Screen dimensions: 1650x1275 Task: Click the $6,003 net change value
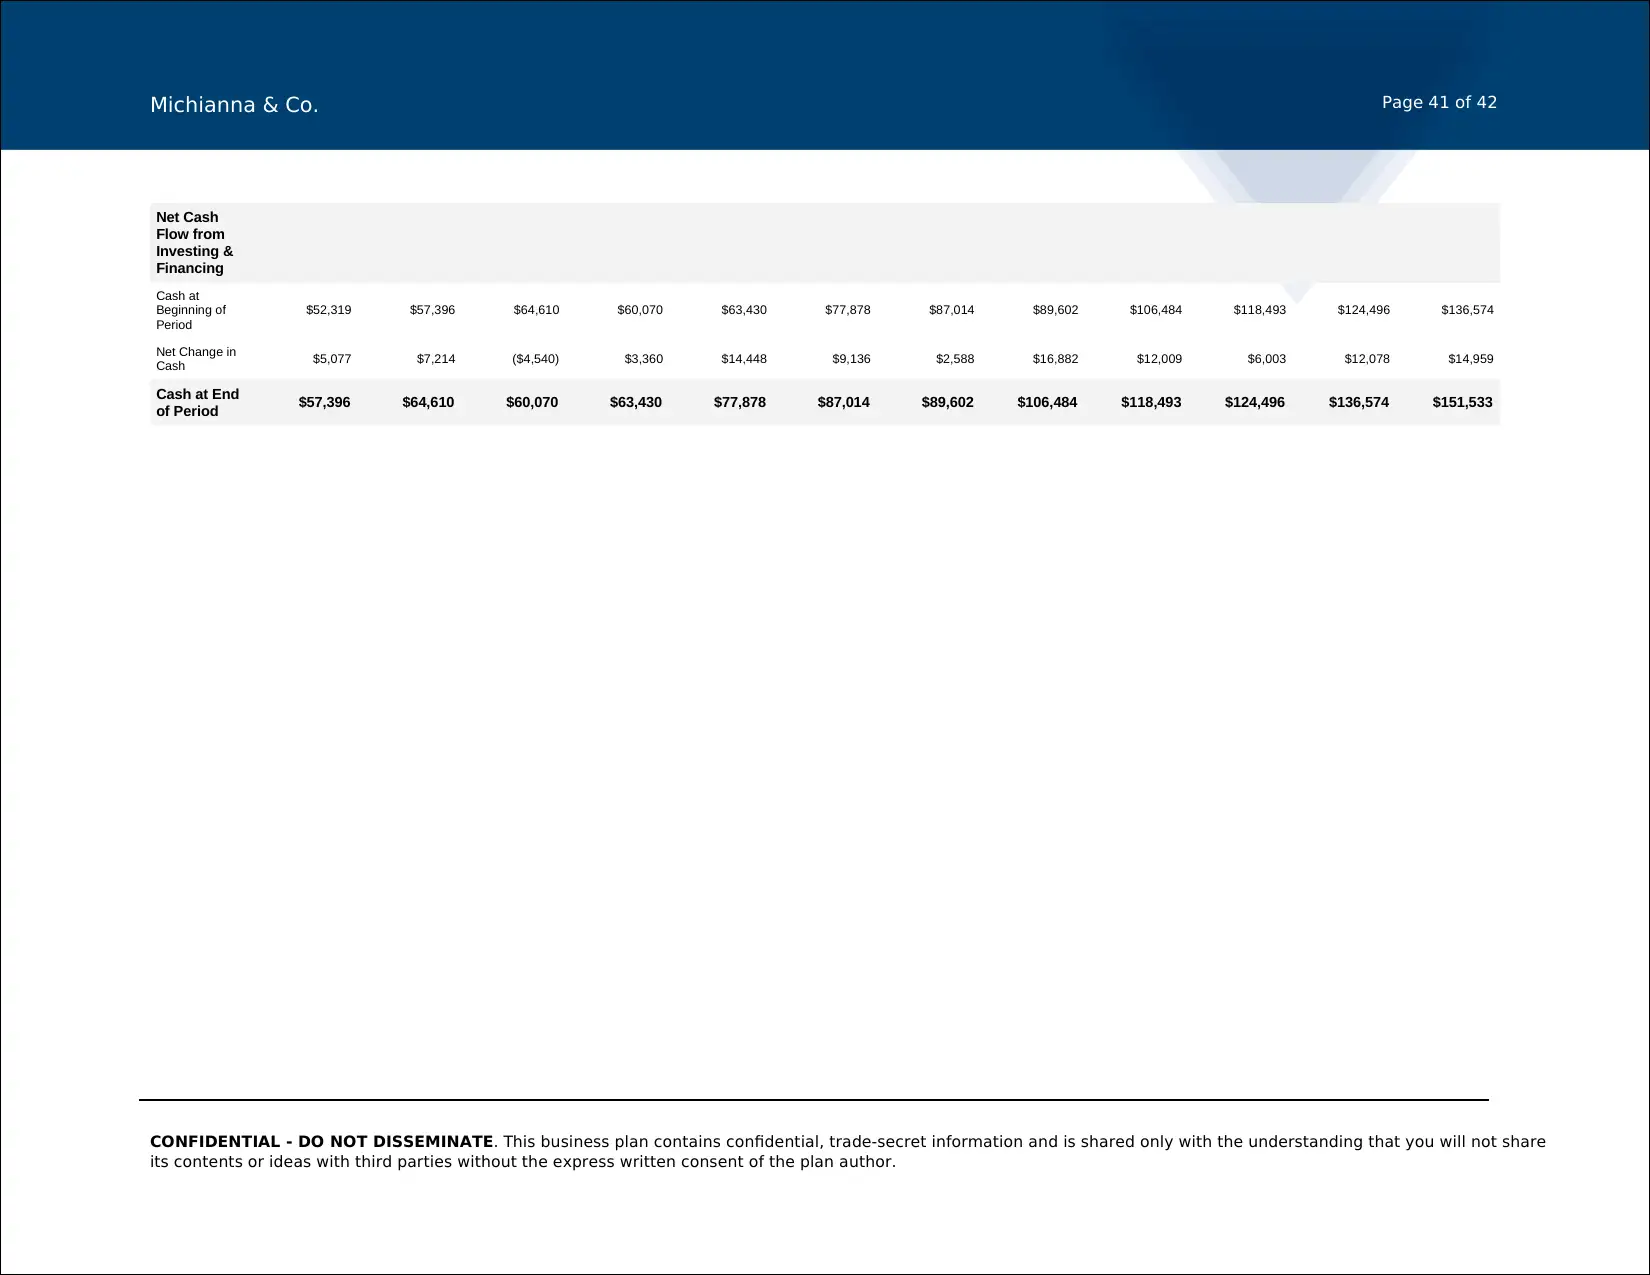(x=1267, y=359)
